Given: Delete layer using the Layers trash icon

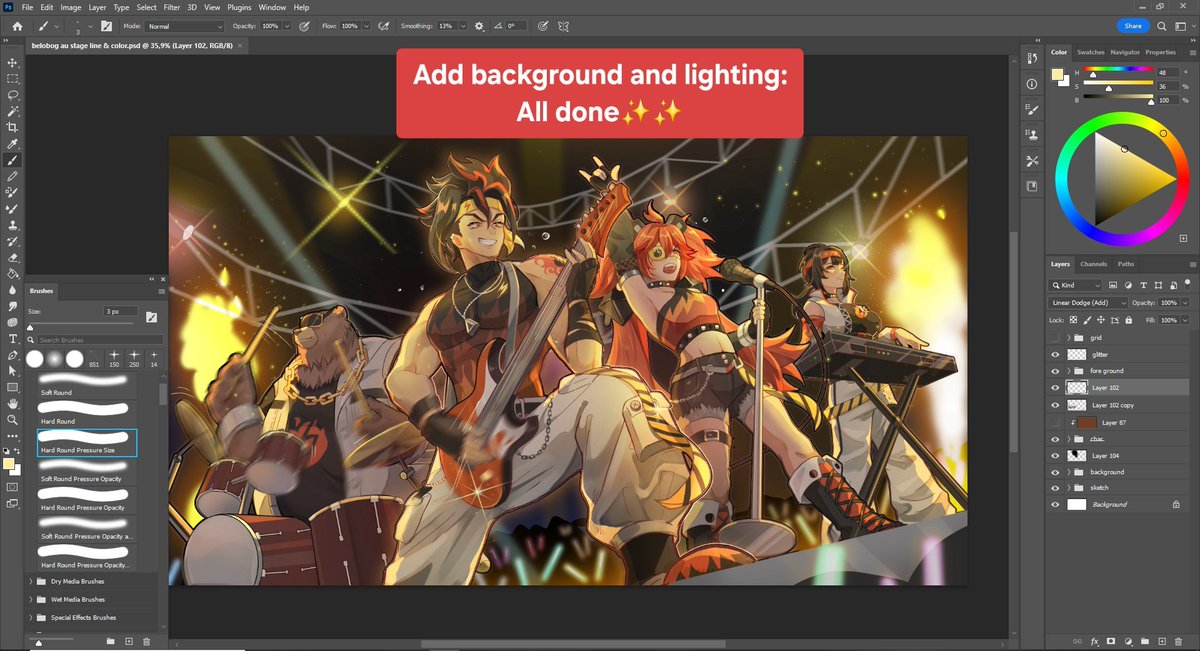Looking at the screenshot, I should [x=1180, y=641].
